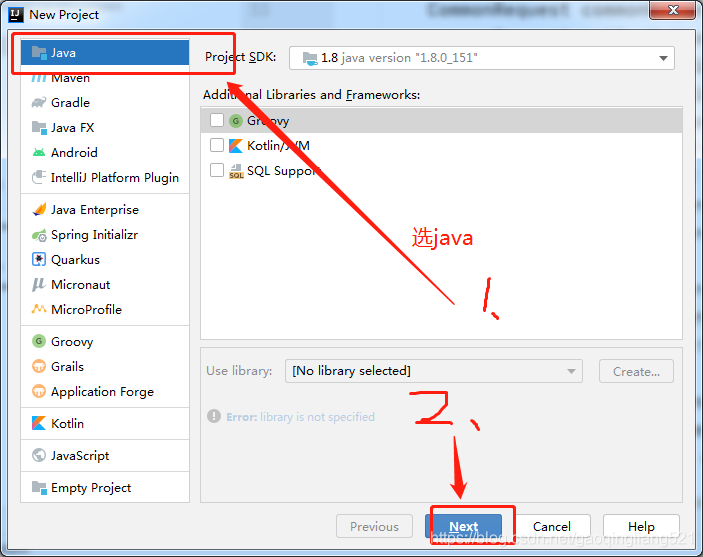The width and height of the screenshot is (703, 557).
Task: Enable the Groovy framework checkbox
Action: [217, 120]
